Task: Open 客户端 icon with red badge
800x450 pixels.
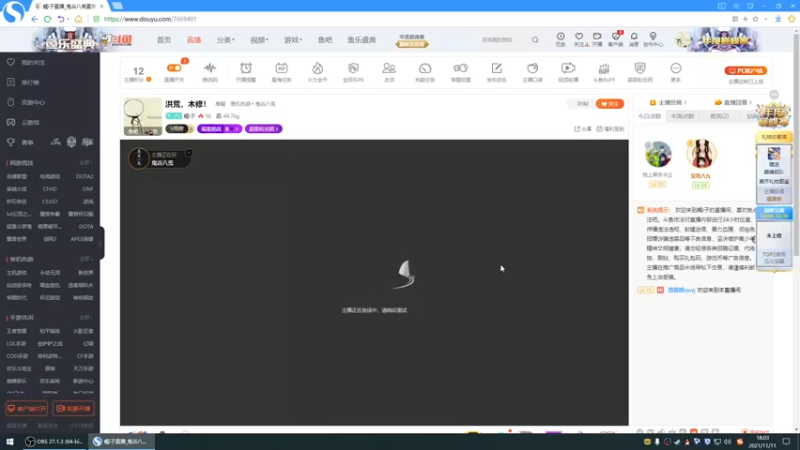Action: (x=616, y=37)
